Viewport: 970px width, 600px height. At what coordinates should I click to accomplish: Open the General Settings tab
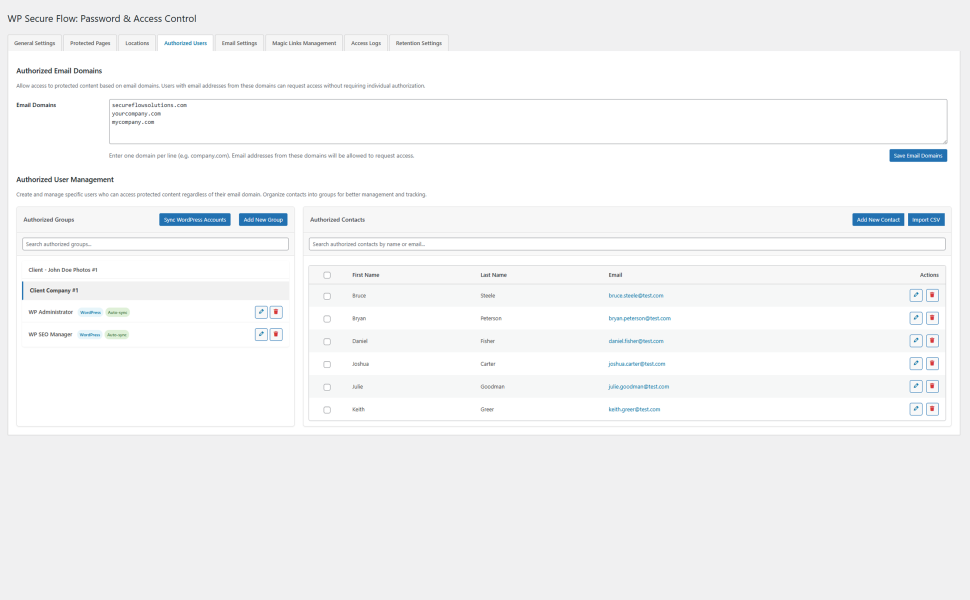[x=35, y=43]
